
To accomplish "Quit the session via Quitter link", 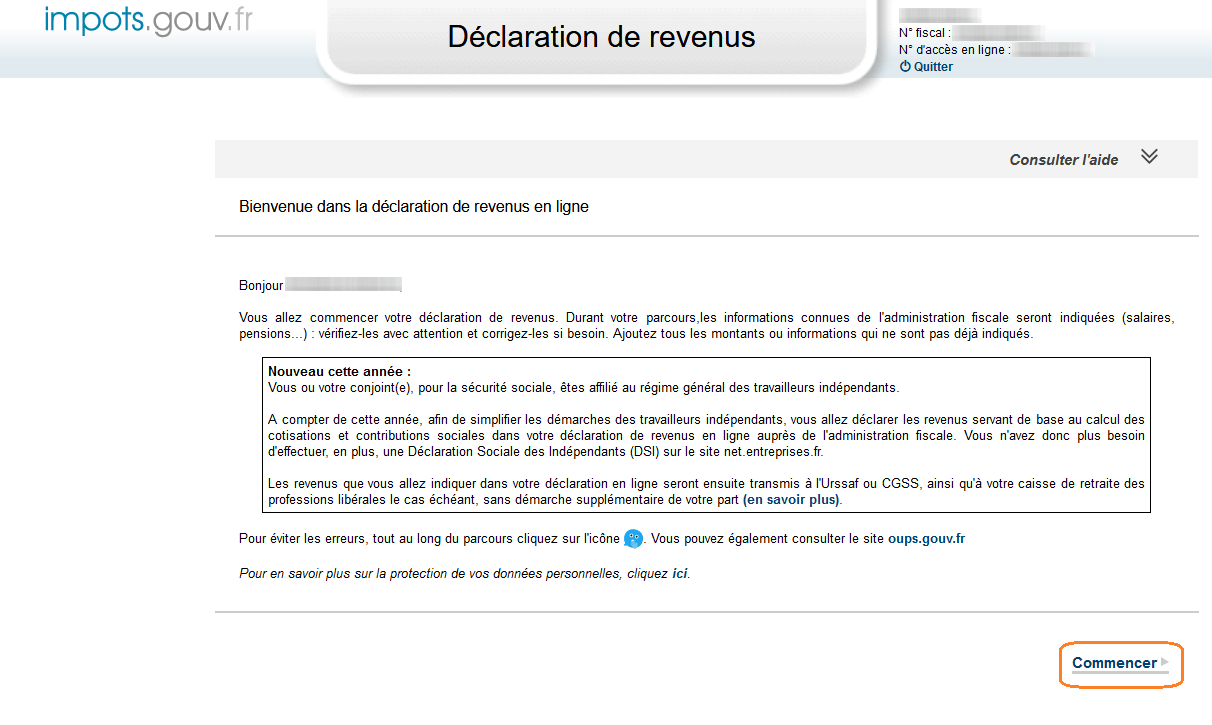I will tap(932, 67).
